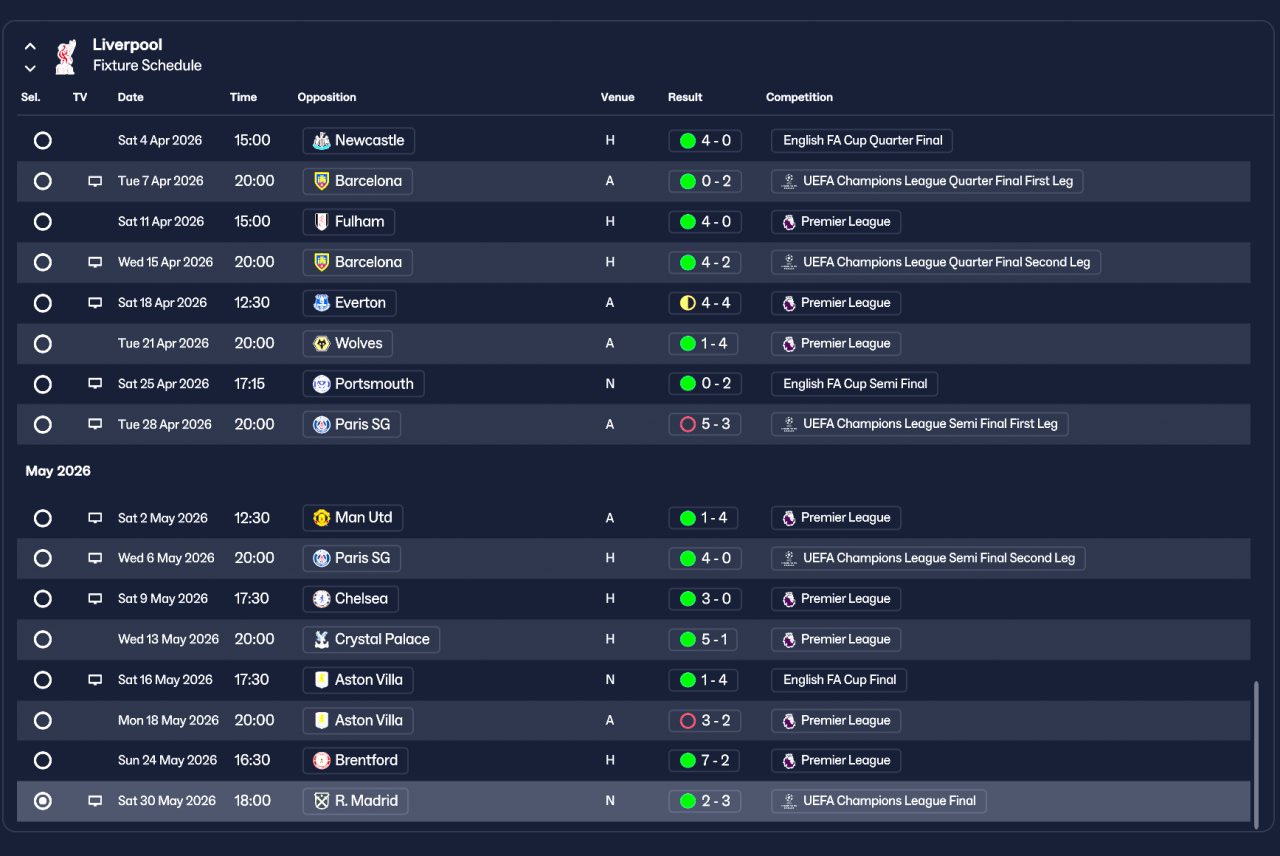Open Aston Villa from the 16 May fixture
1280x856 pixels.
click(x=358, y=680)
